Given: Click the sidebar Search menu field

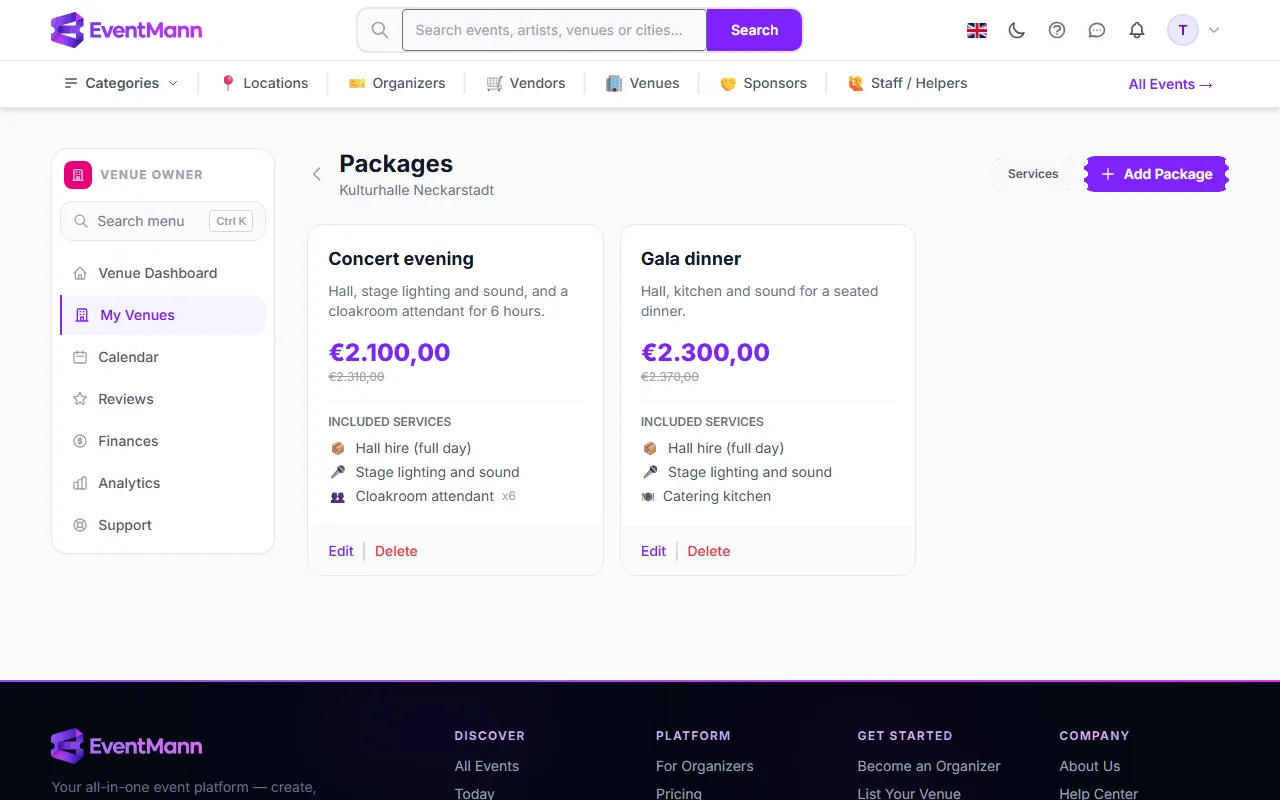Looking at the screenshot, I should (x=163, y=221).
